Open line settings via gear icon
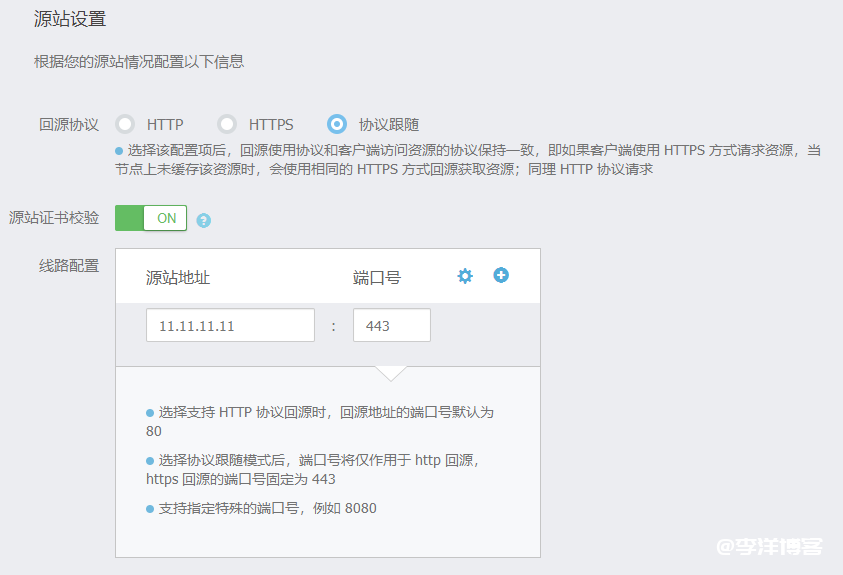843x575 pixels. (465, 276)
